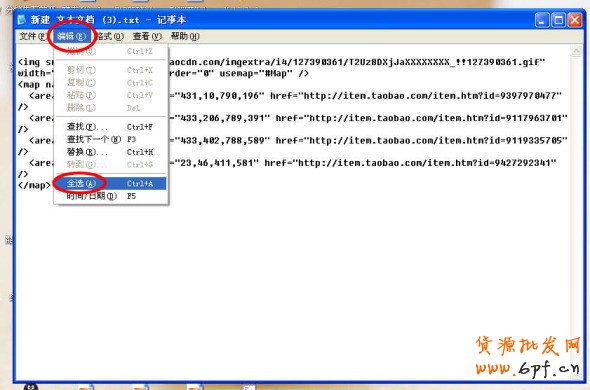
Task: Choose 替换(R)... menu entry
Action: (110, 152)
